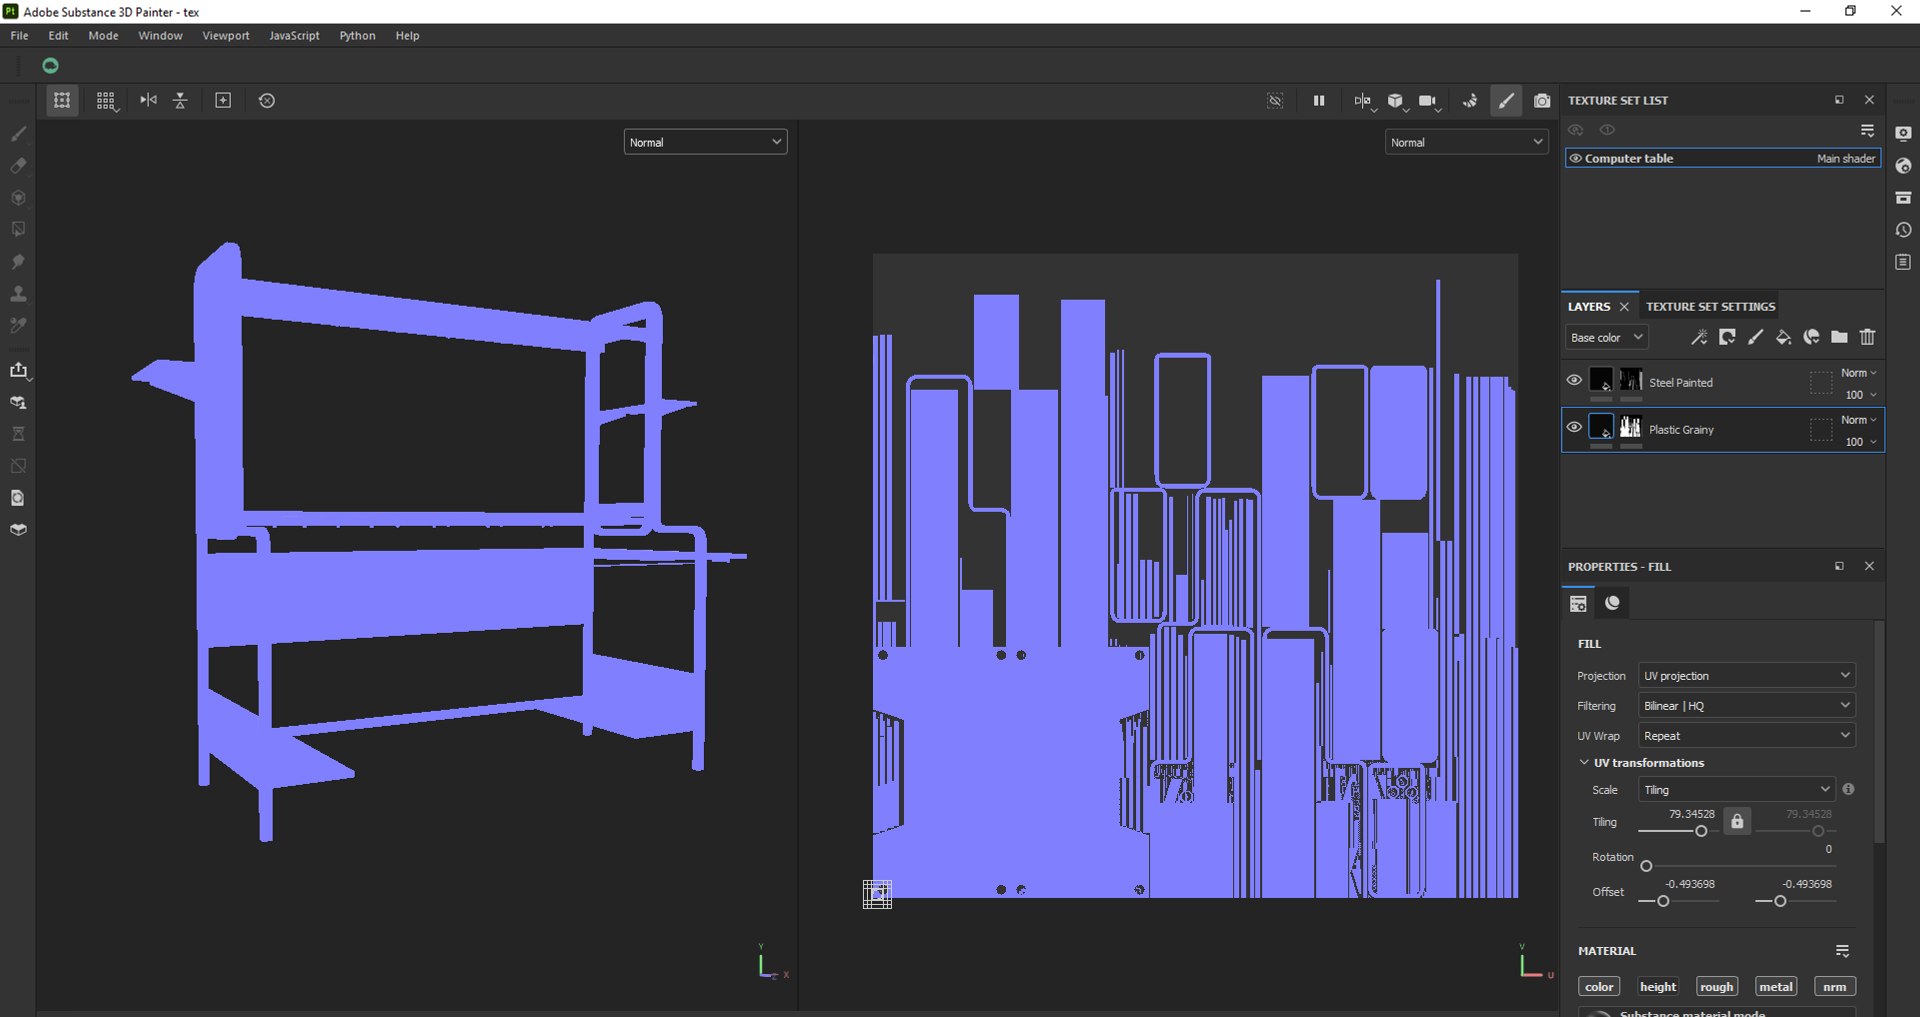Toggle the rough material channel button
This screenshot has height=1017, width=1920.
coord(1717,986)
